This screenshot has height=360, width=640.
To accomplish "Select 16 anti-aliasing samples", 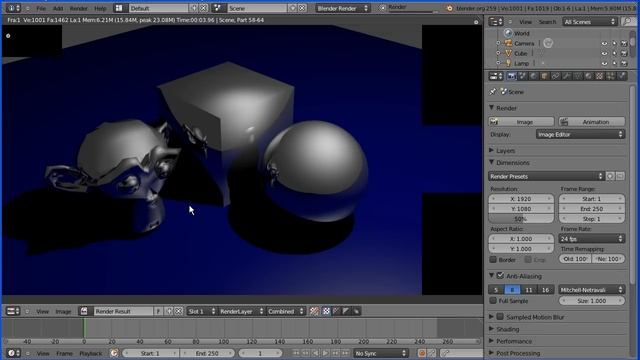I will click(546, 290).
